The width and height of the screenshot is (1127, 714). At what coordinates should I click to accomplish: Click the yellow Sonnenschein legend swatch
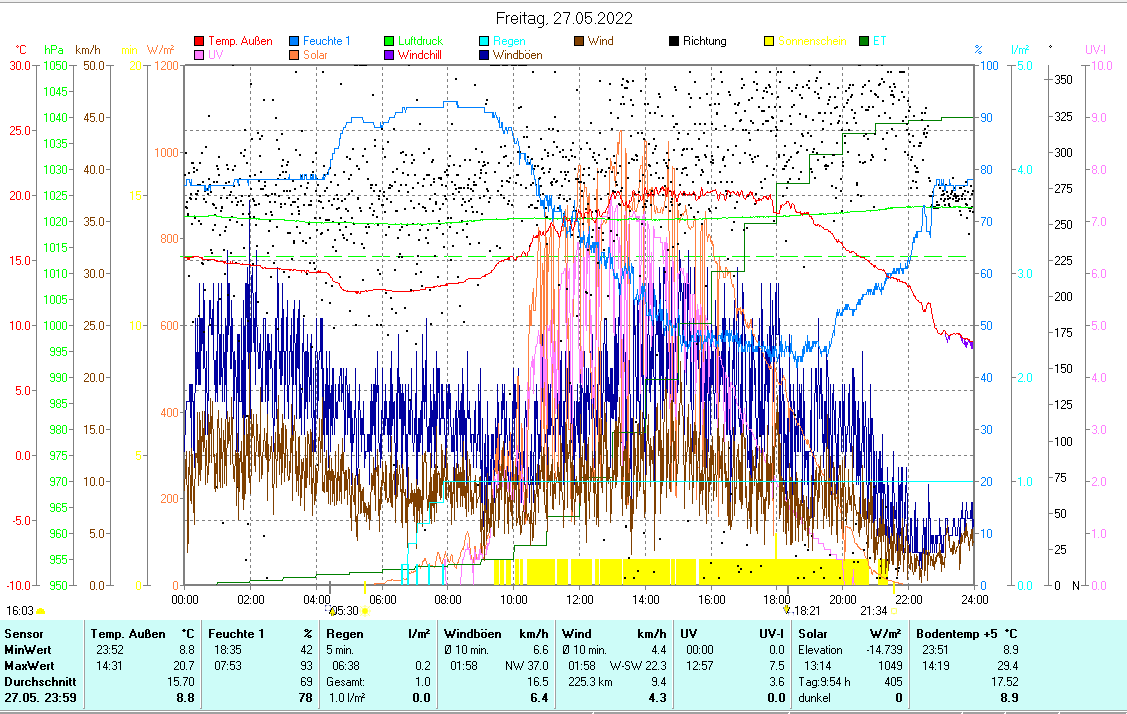click(768, 41)
